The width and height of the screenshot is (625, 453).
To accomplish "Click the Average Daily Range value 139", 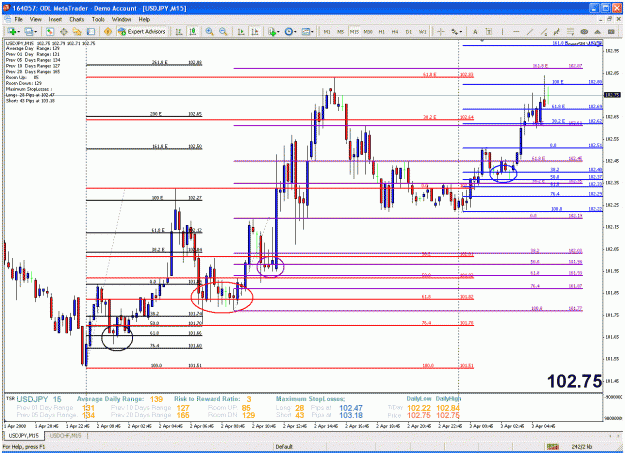I will tap(156, 399).
